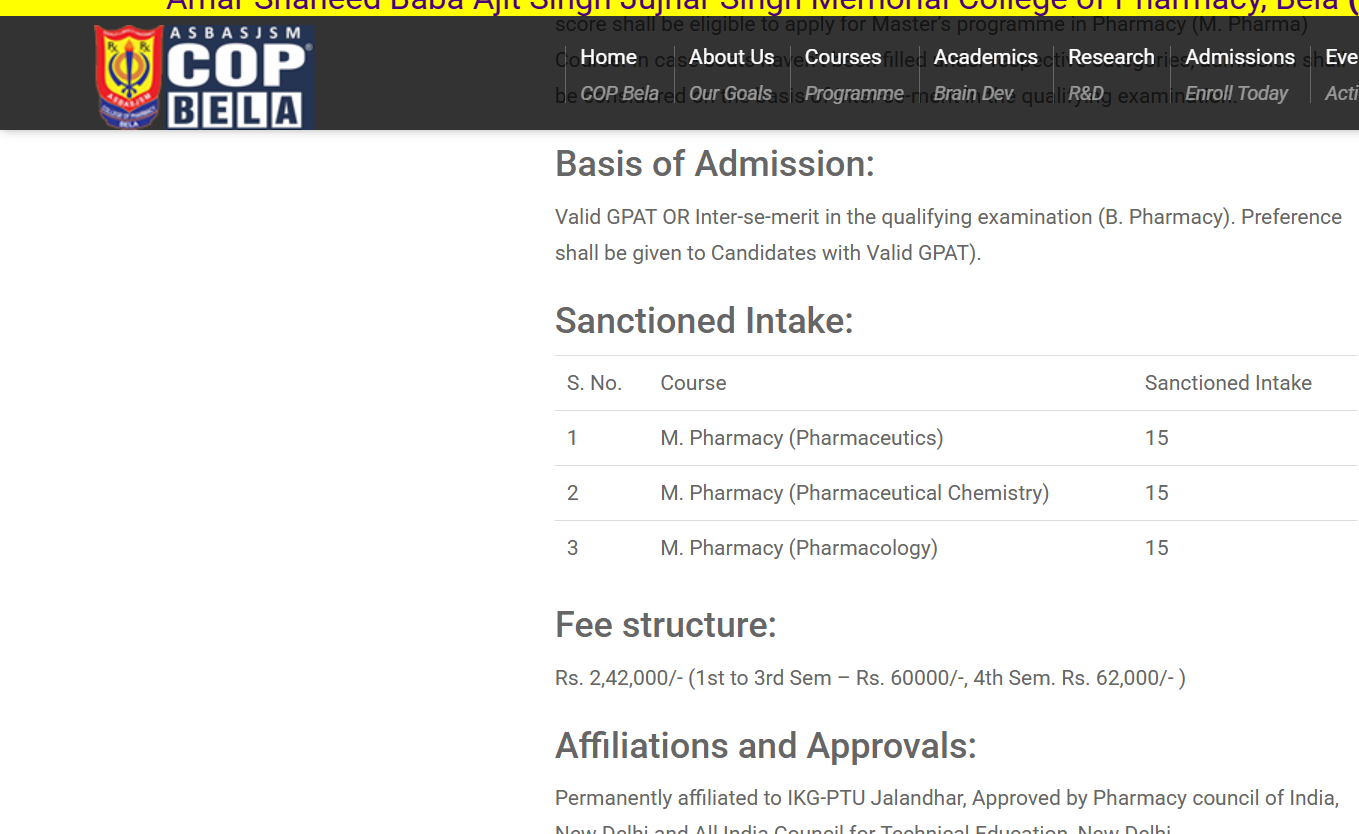Click the 'S. No.' column header
1359x834 pixels.
[x=594, y=383]
